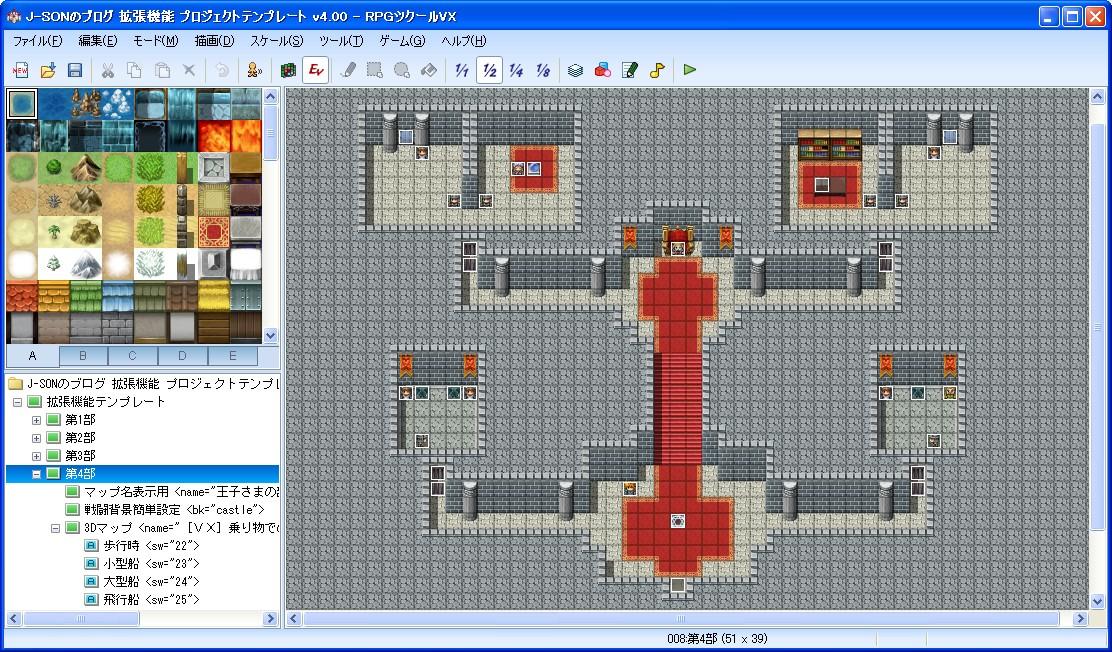
Task: Switch to tileset tab A
Action: pyautogui.click(x=33, y=355)
